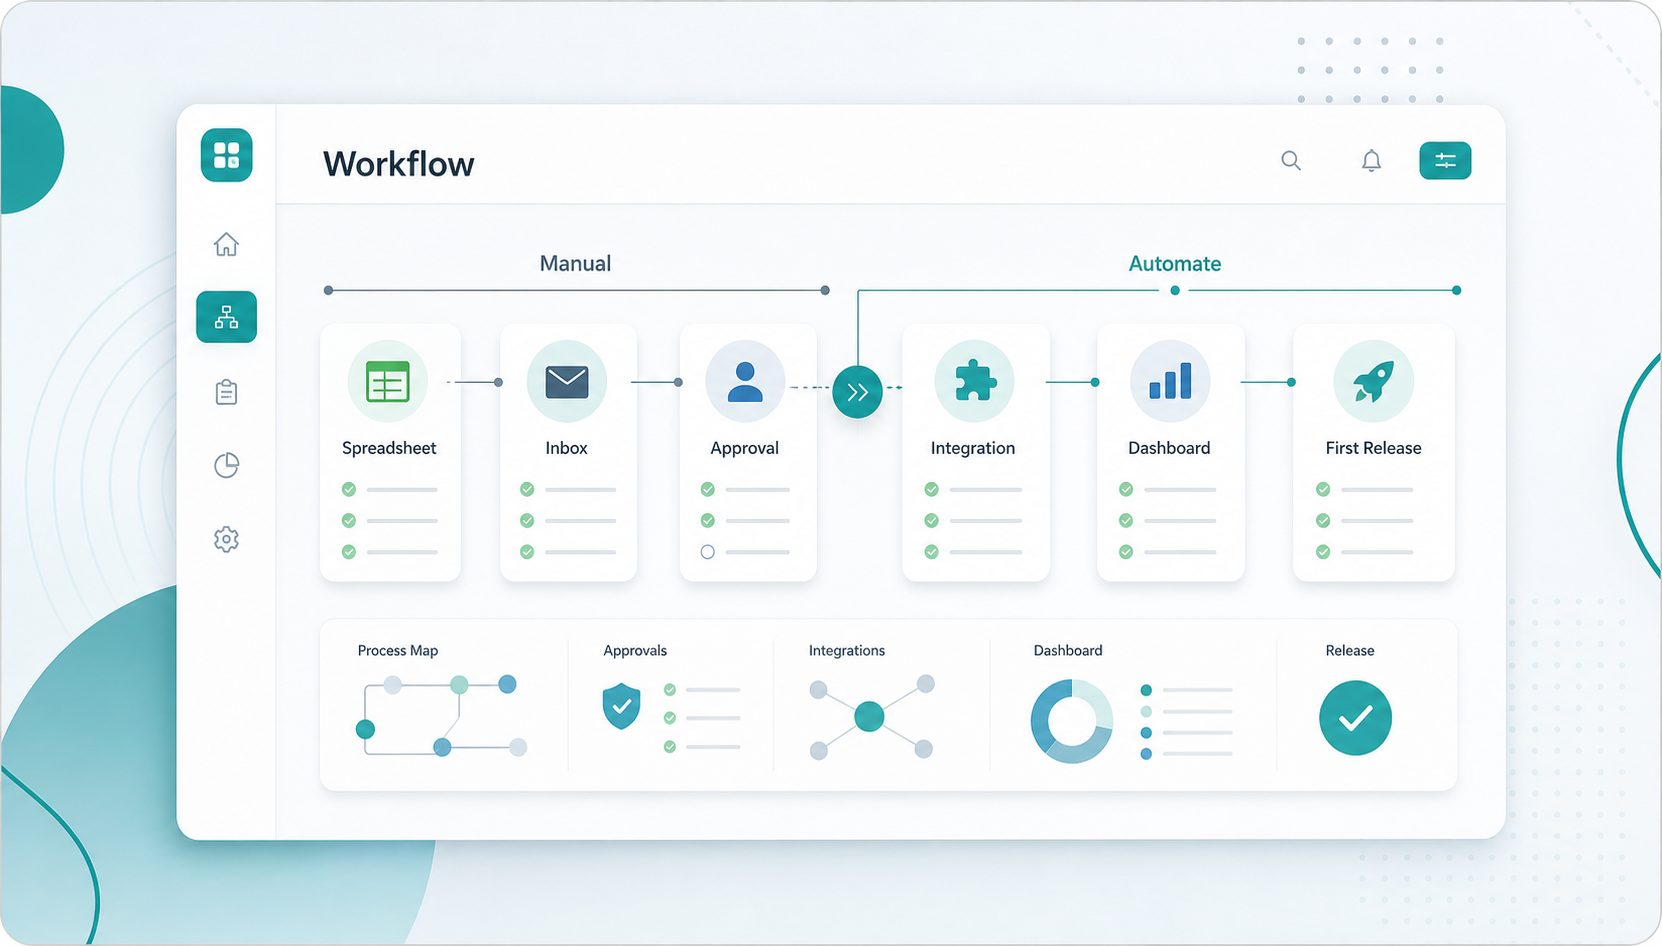Image resolution: width=1662 pixels, height=946 pixels.
Task: Open notifications bell icon
Action: 1371,161
